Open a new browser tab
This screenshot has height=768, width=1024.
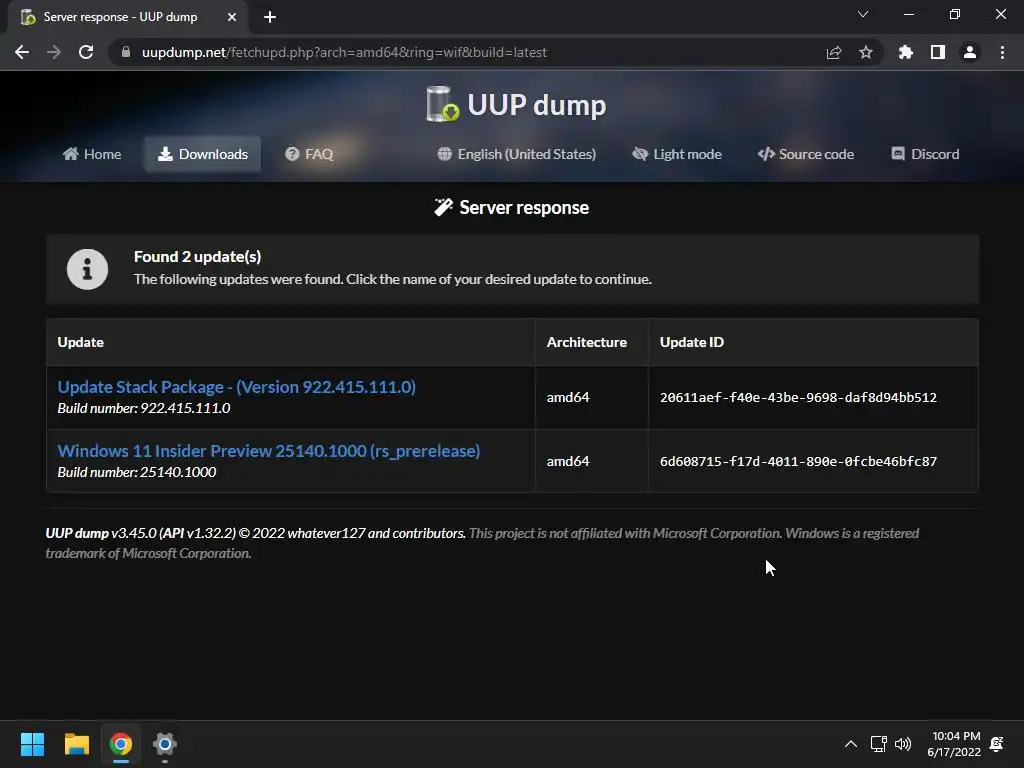(x=270, y=17)
